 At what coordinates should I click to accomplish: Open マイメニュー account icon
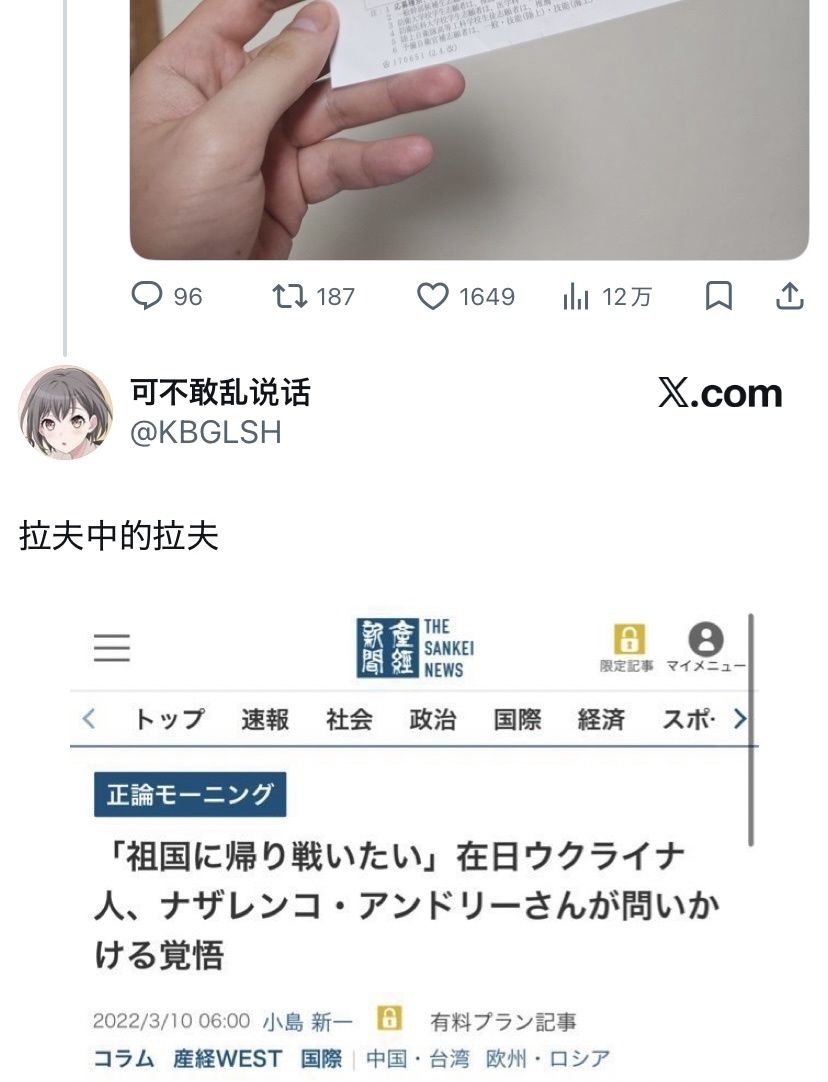coord(706,639)
